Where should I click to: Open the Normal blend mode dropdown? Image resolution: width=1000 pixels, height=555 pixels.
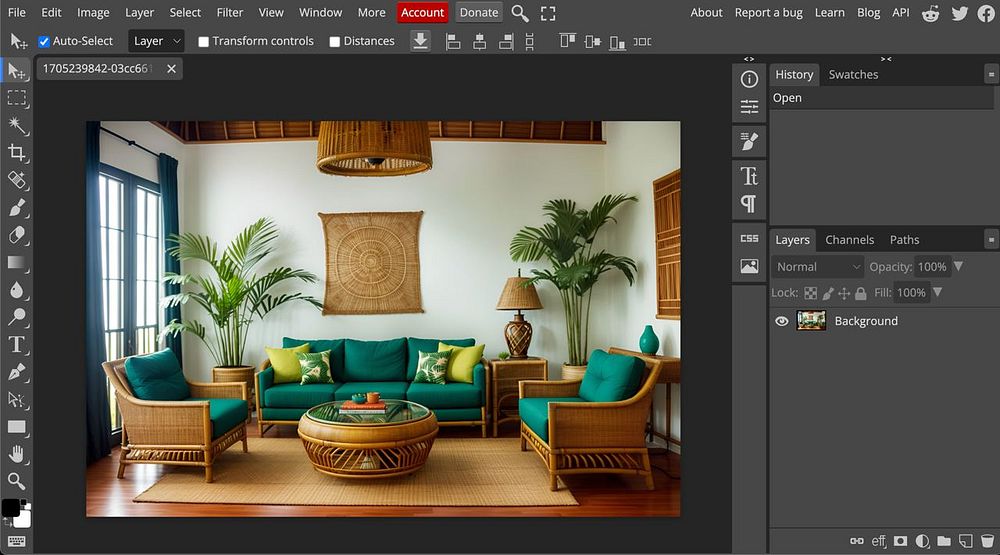point(817,267)
